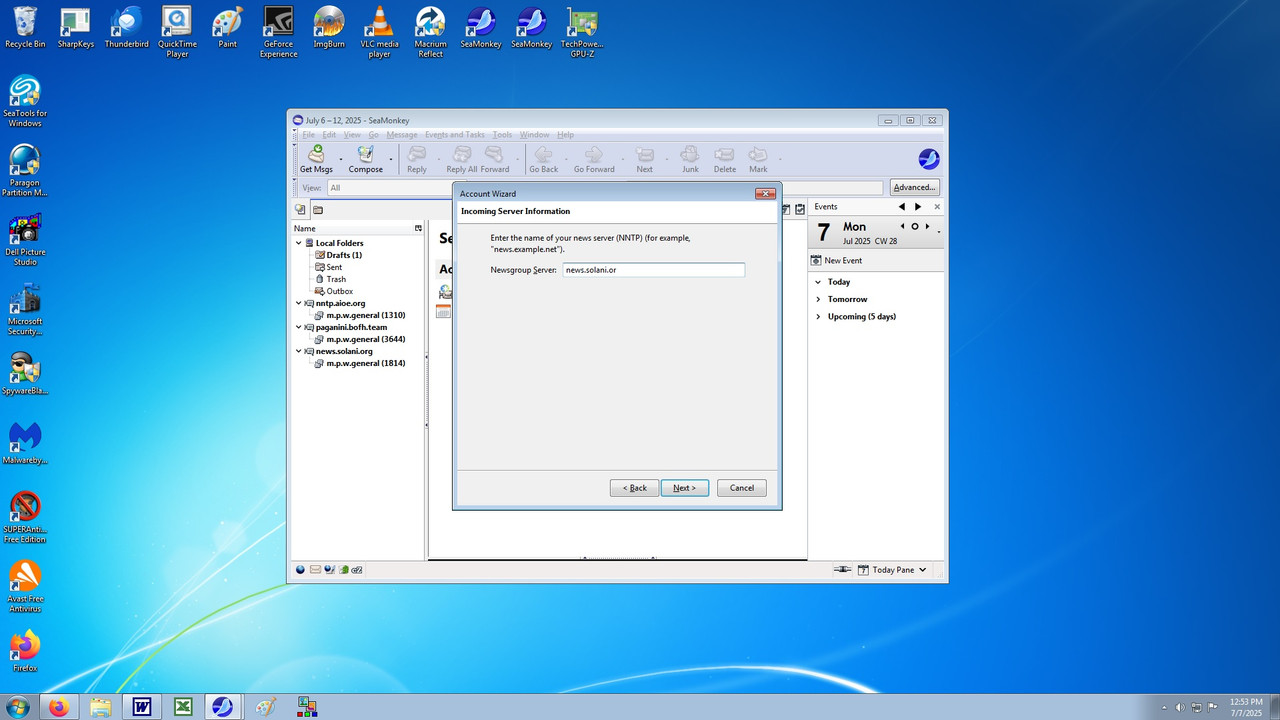Collapse the nntp.aioe.org account
This screenshot has width=1280, height=720.
pyautogui.click(x=298, y=303)
